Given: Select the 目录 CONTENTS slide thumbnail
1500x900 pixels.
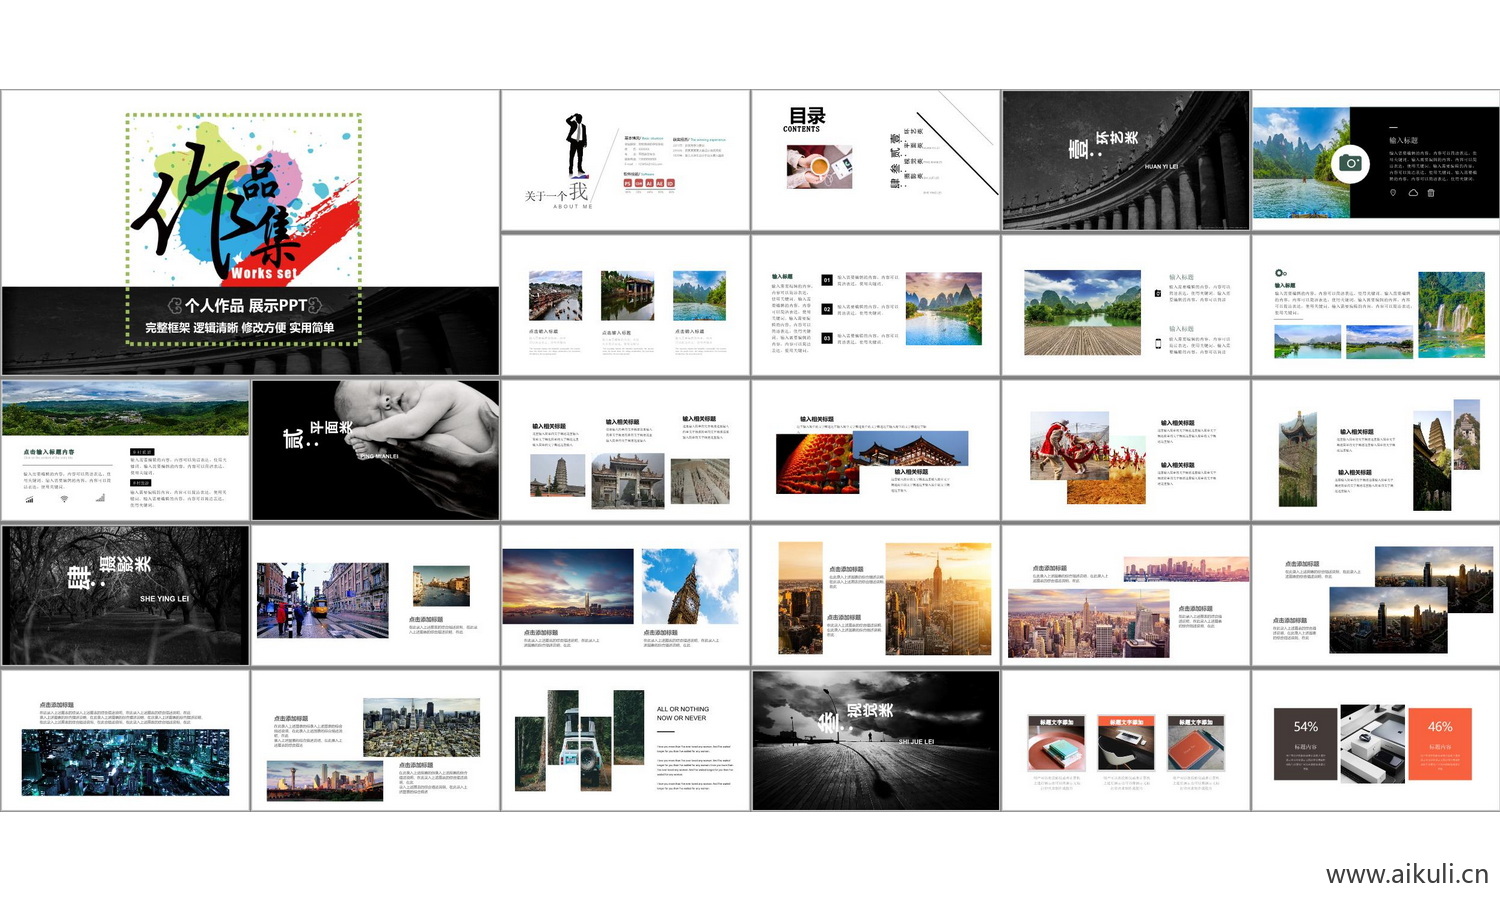Looking at the screenshot, I should point(875,160).
